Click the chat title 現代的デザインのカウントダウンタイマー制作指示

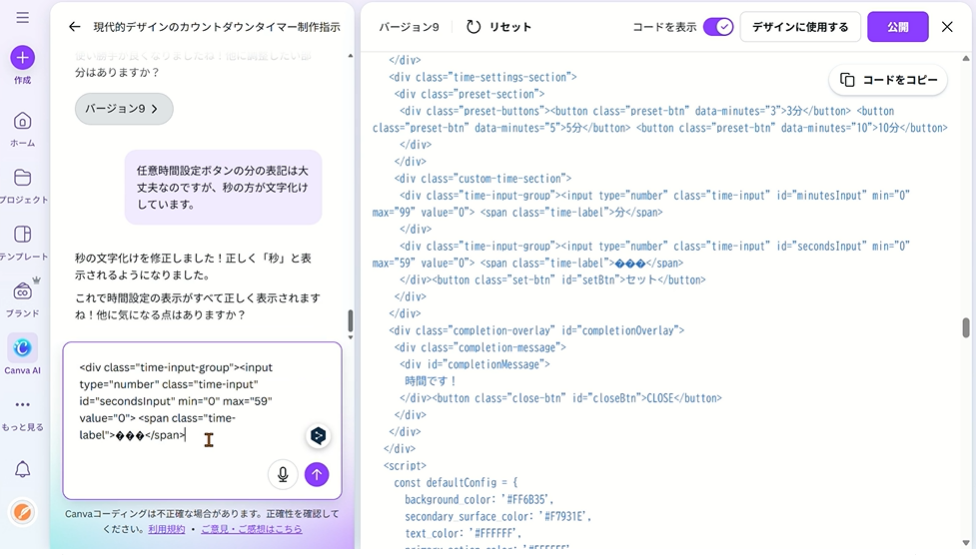[217, 27]
